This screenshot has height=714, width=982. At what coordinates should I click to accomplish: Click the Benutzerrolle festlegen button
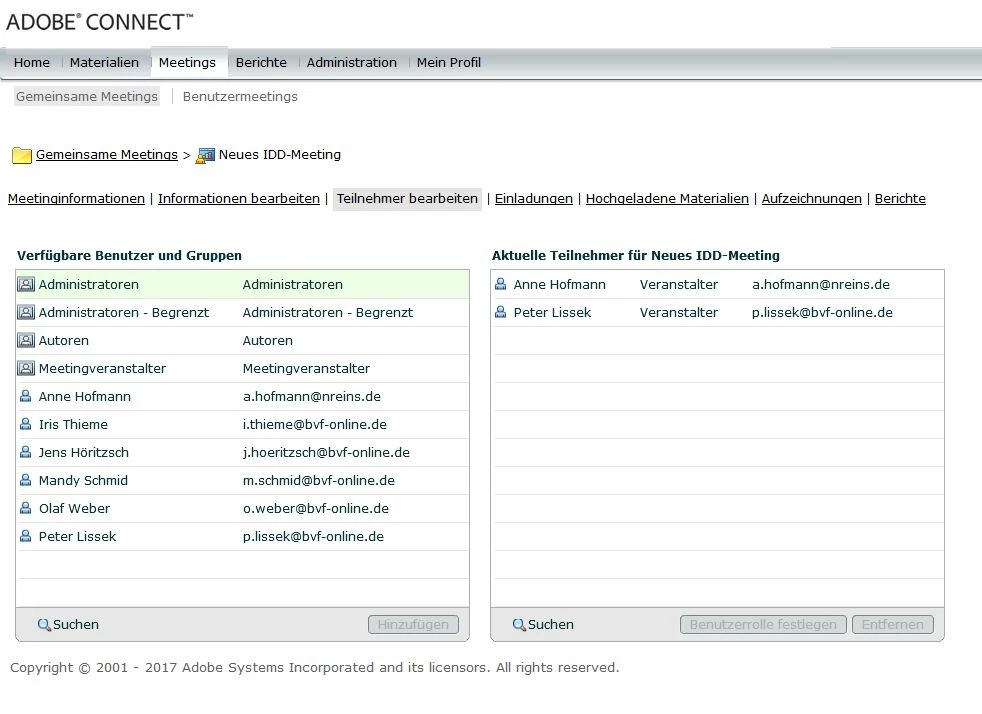763,624
